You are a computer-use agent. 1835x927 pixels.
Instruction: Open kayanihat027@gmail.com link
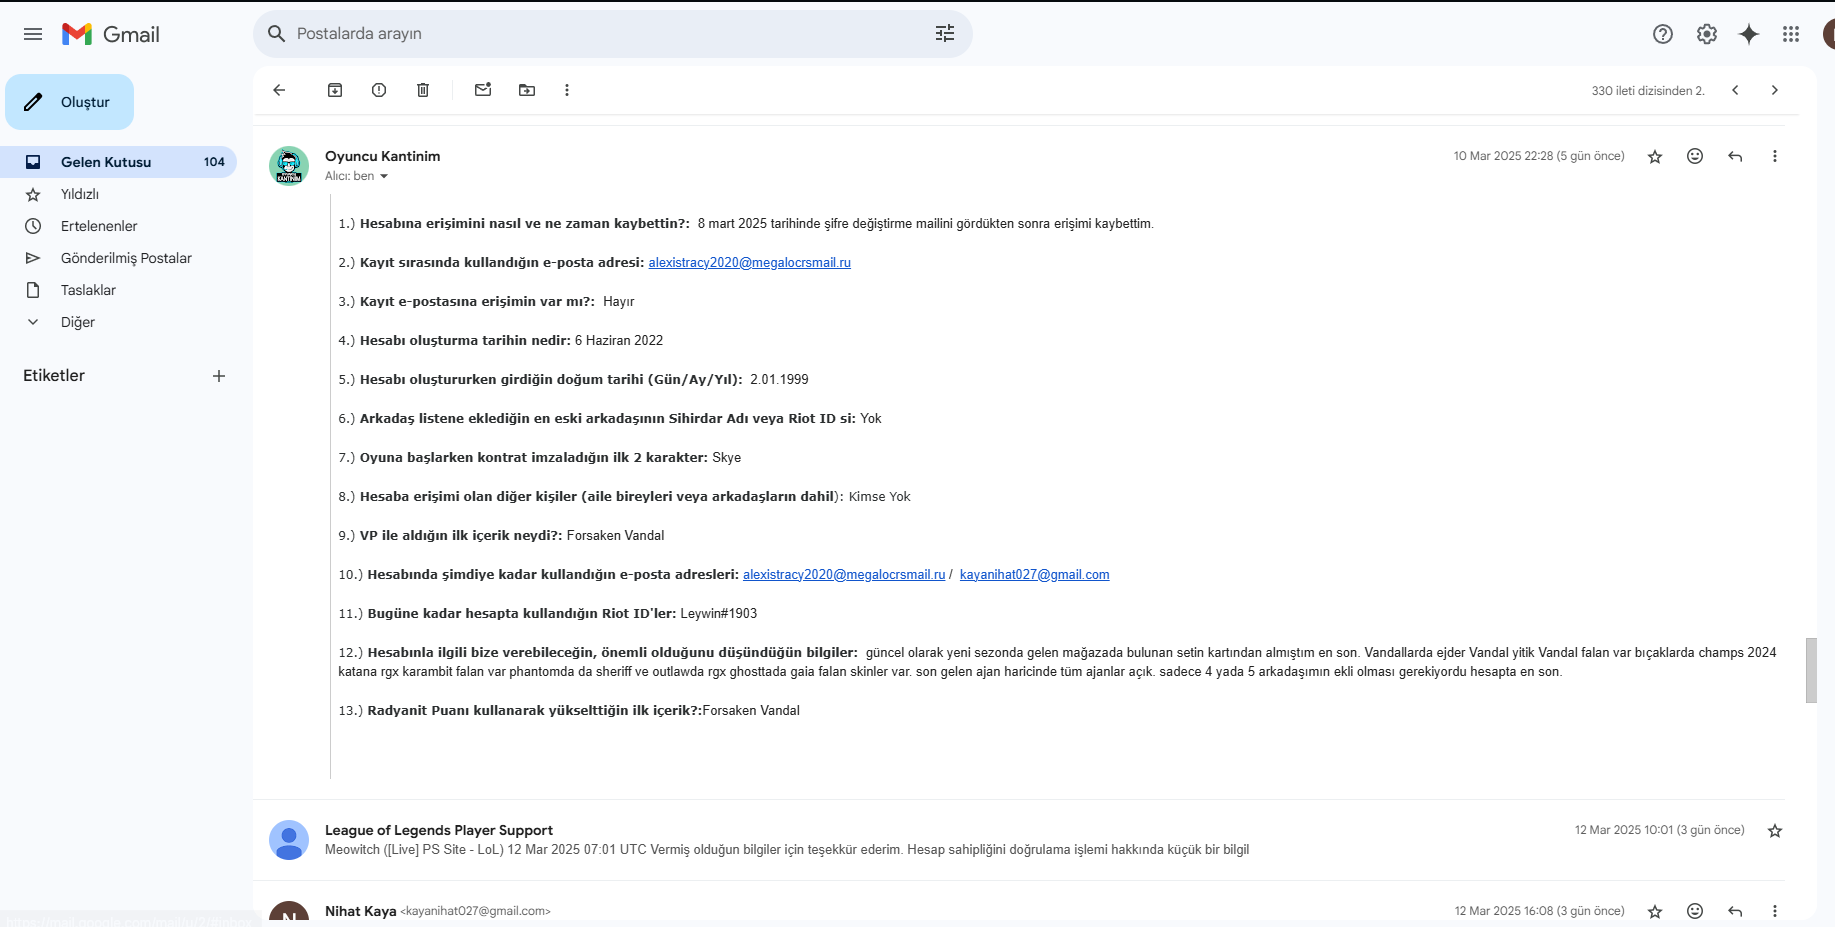click(1034, 575)
